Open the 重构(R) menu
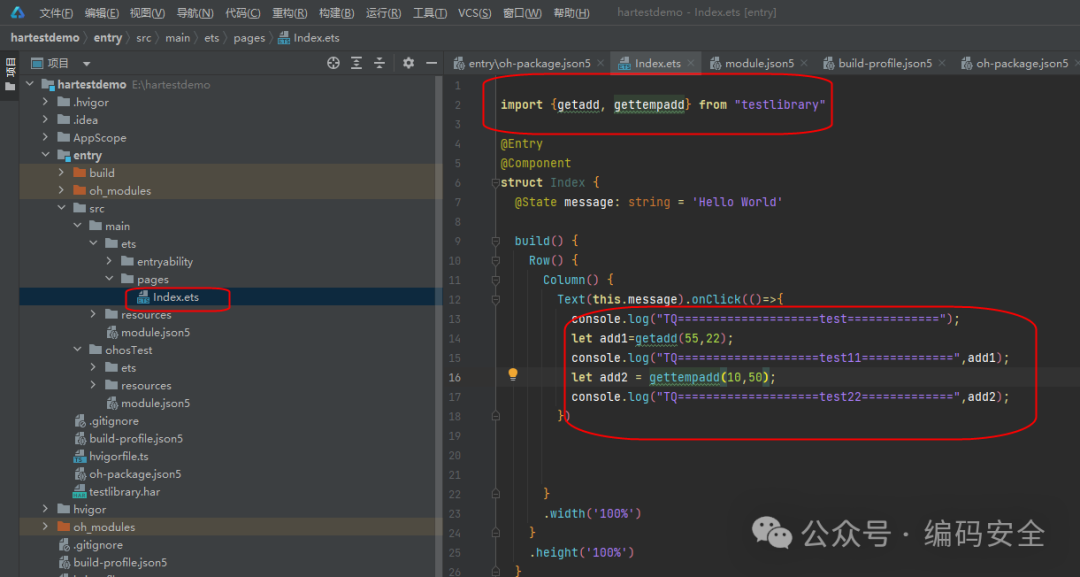Screen dimensions: 1080x577 tap(289, 13)
